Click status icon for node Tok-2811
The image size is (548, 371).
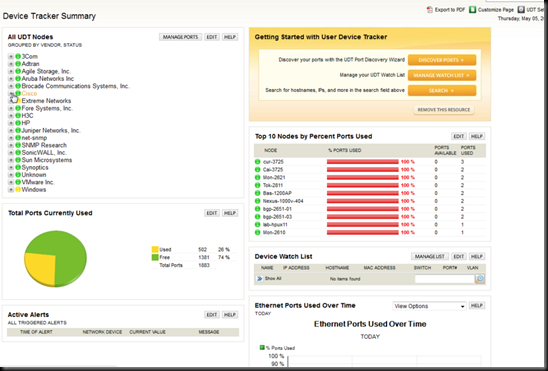[x=258, y=186]
